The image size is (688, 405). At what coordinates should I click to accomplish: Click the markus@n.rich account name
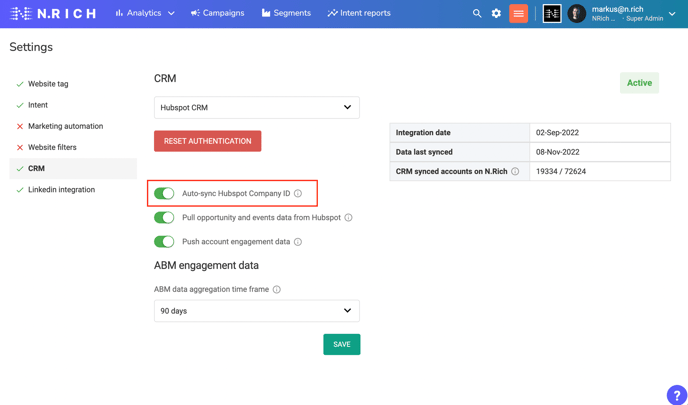coord(617,9)
